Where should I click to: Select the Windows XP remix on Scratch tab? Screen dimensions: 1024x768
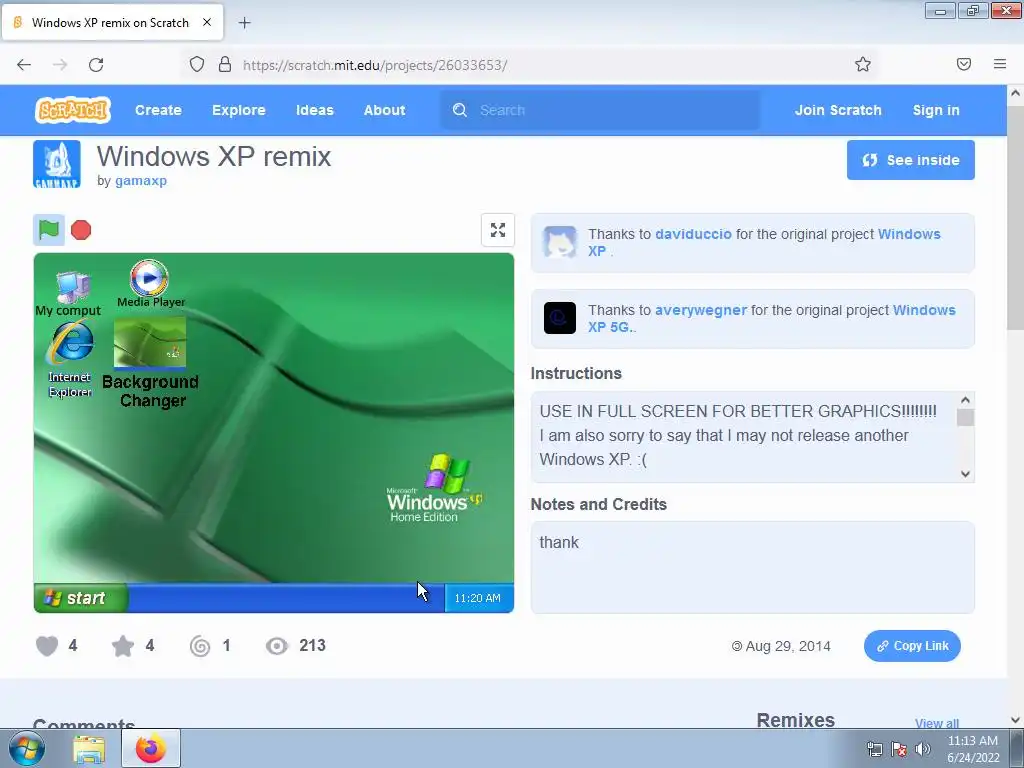pos(112,22)
